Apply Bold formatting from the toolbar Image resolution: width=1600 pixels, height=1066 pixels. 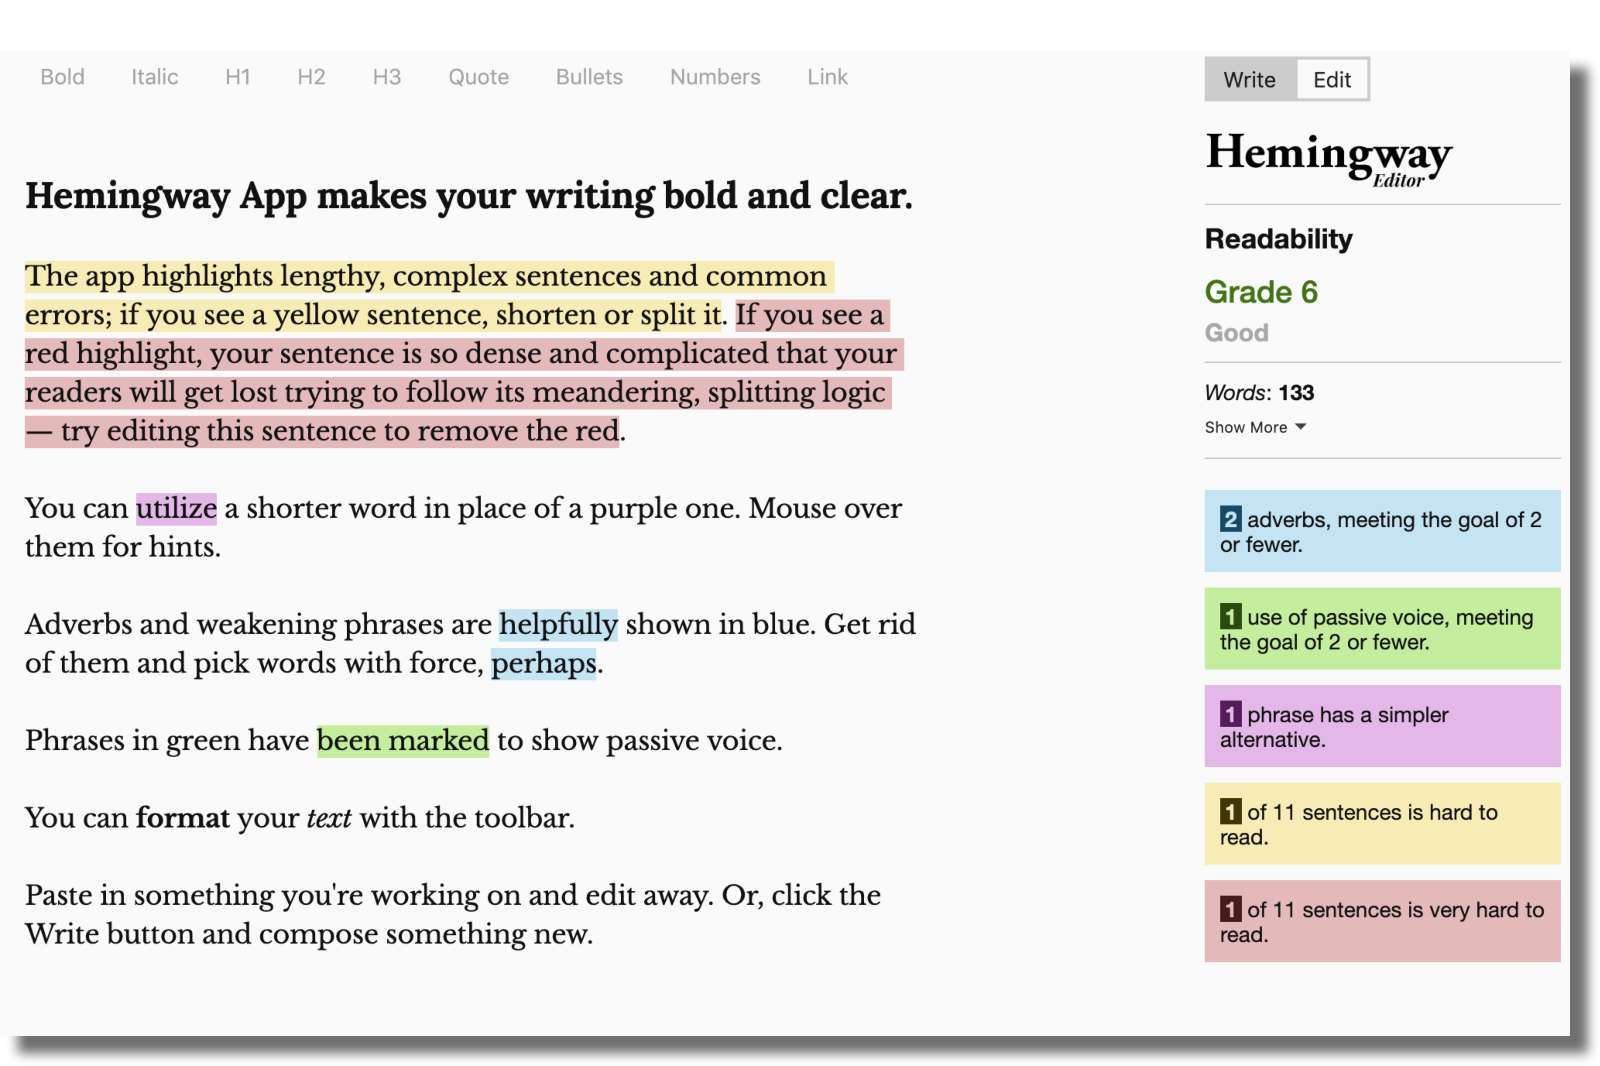(x=62, y=77)
